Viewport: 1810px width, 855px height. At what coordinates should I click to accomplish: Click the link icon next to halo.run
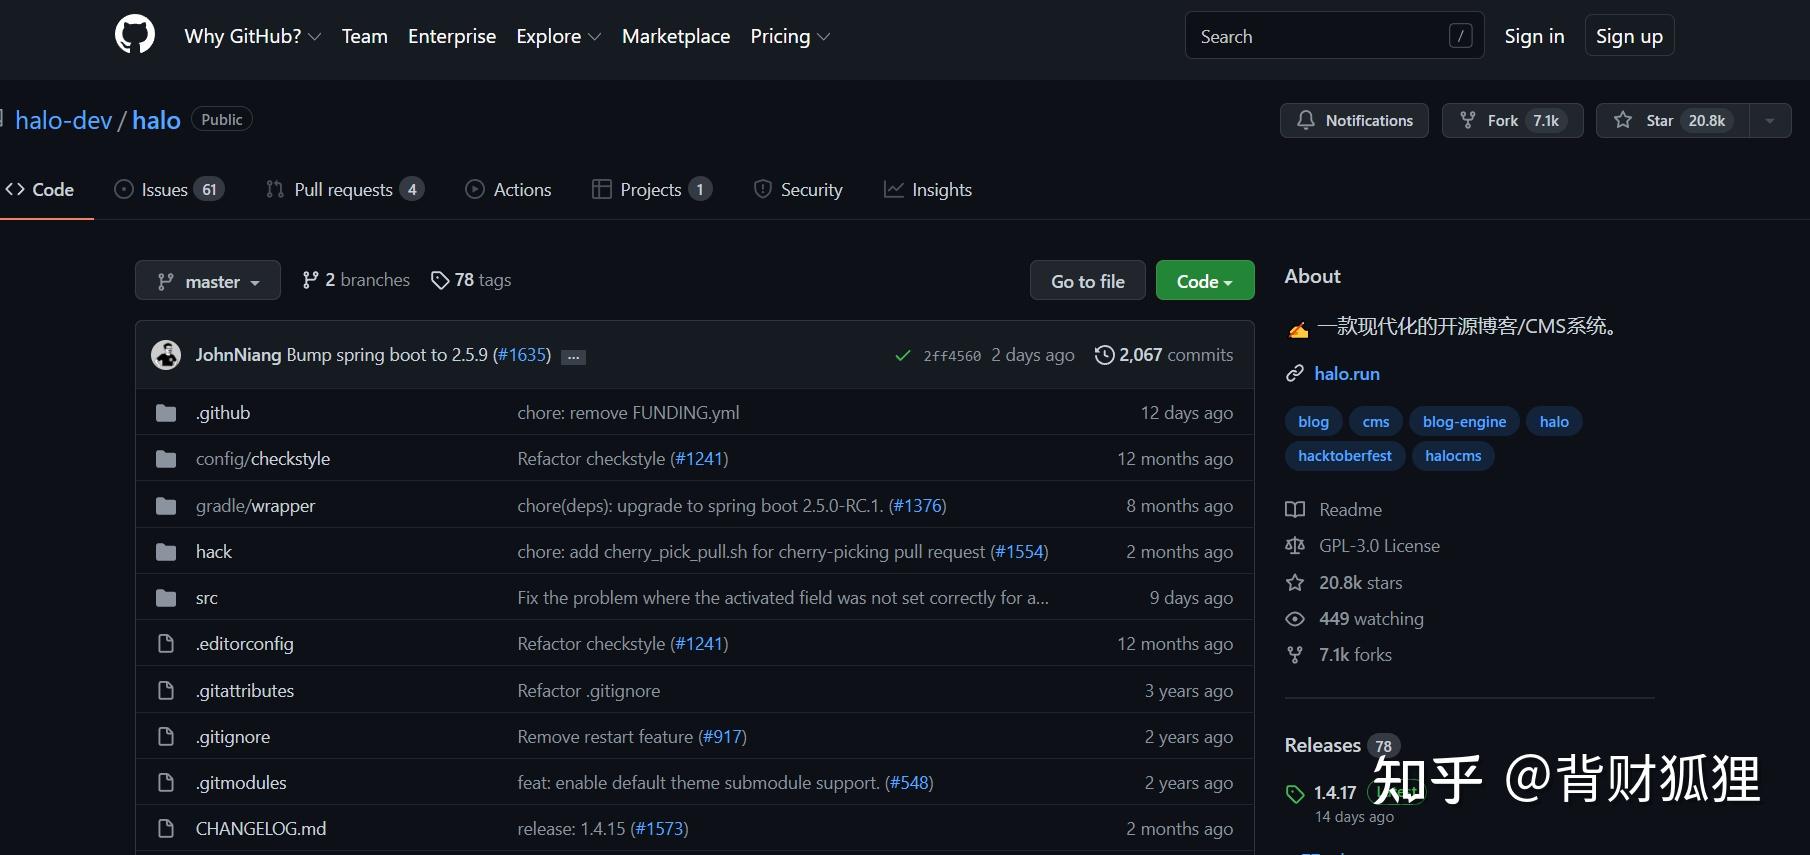tap(1295, 374)
